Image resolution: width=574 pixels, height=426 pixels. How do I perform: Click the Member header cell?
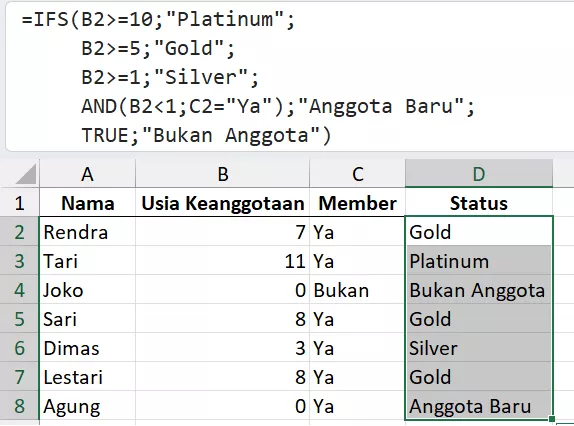[358, 203]
